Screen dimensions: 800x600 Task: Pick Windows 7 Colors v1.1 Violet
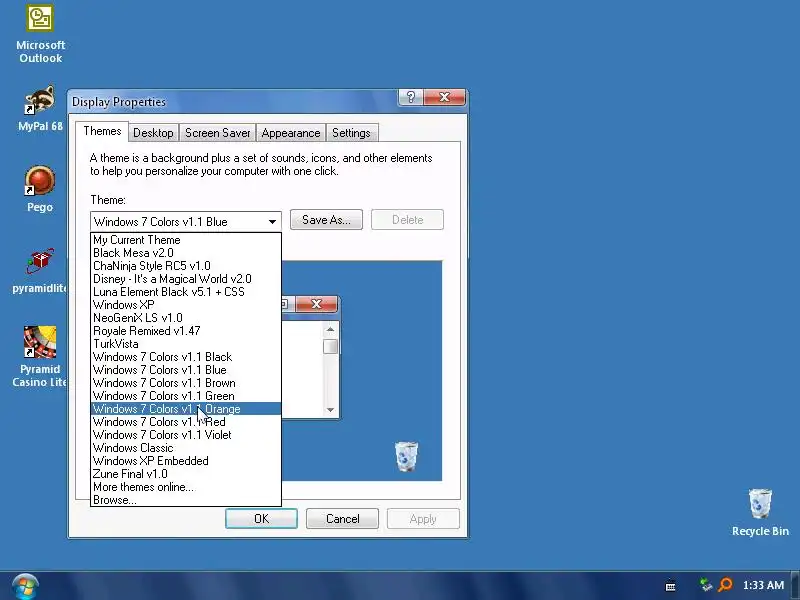(186, 435)
